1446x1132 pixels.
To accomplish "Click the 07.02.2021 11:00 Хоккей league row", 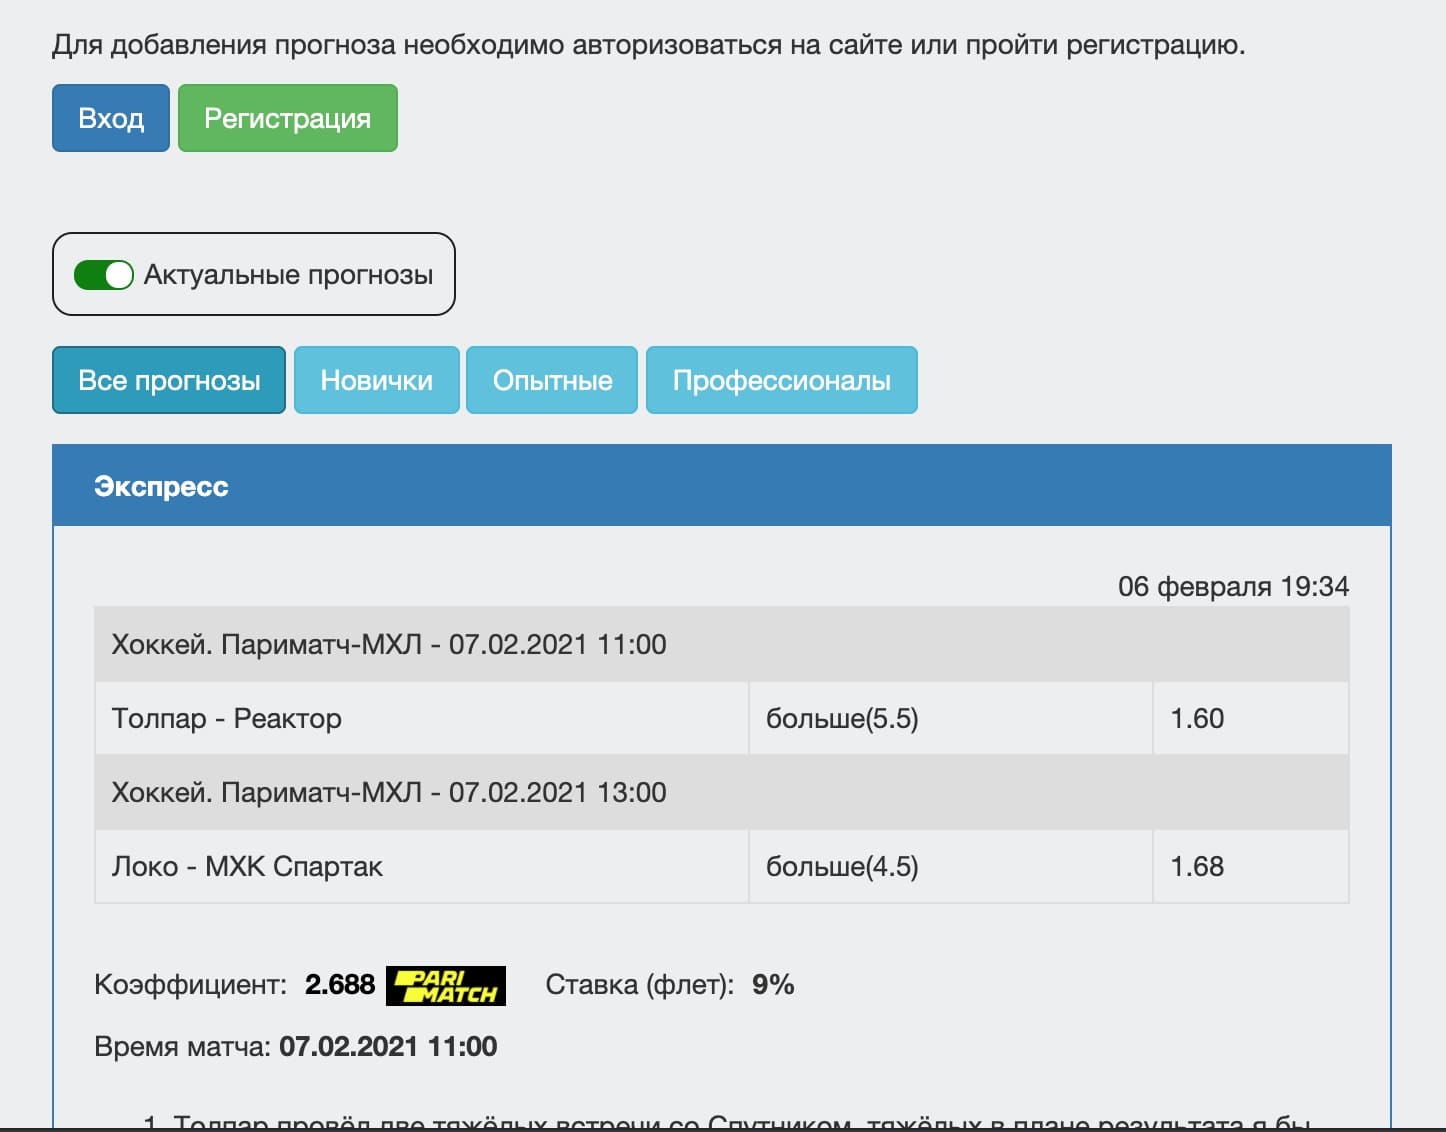I will click(x=722, y=644).
